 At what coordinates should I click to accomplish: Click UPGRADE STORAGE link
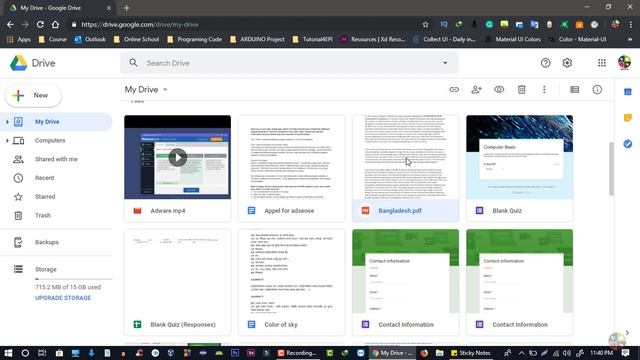[x=63, y=298]
